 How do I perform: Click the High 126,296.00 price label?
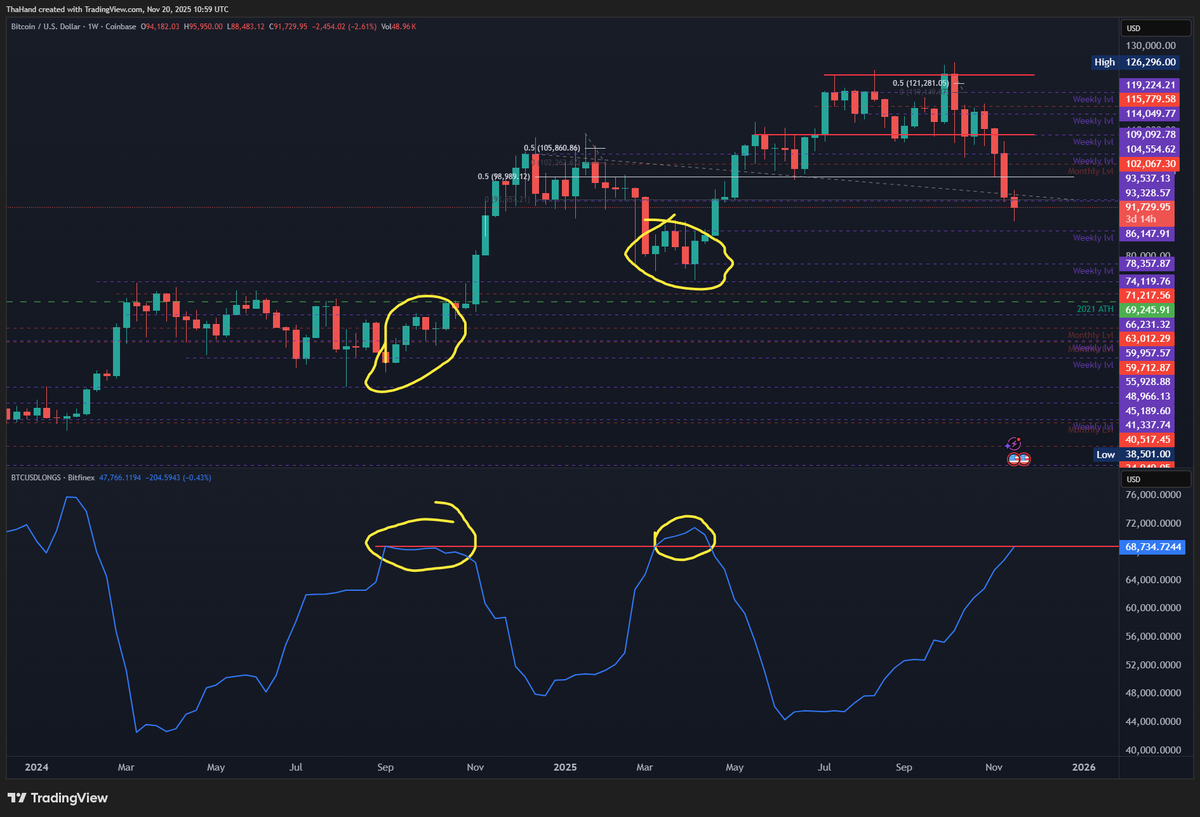point(1134,62)
